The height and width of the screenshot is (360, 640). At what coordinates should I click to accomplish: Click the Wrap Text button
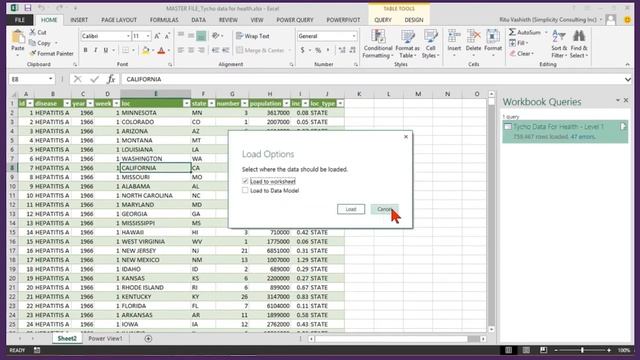pyautogui.click(x=253, y=36)
